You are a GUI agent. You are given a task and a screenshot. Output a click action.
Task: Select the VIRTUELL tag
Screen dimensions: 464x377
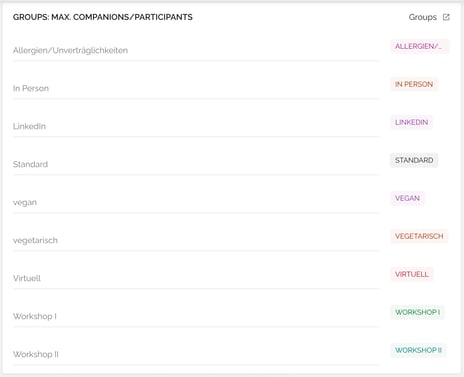(x=412, y=274)
